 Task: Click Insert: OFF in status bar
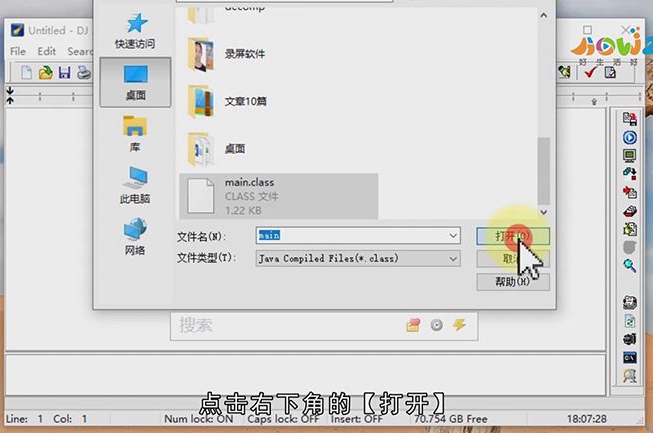[356, 418]
